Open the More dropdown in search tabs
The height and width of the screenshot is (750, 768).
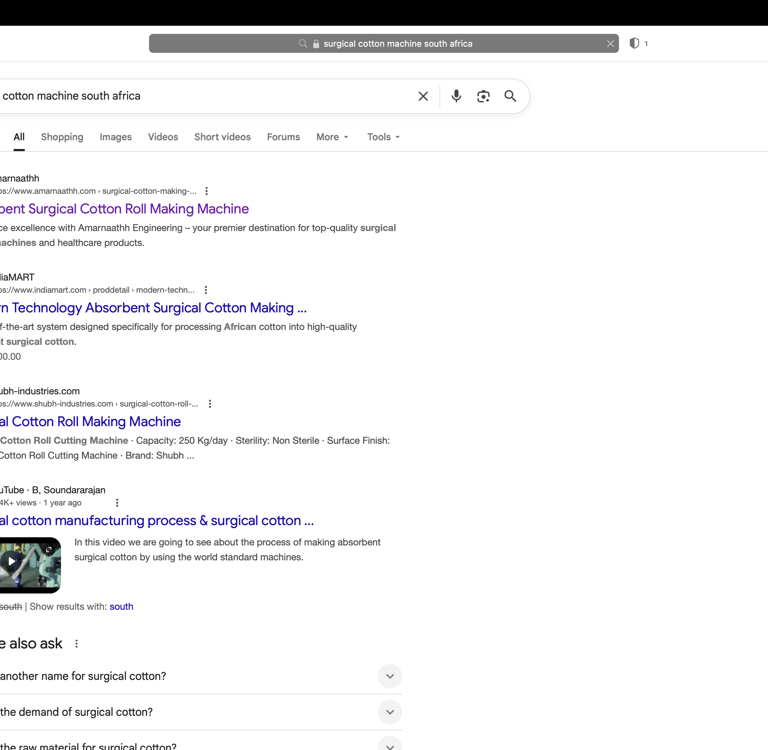click(332, 137)
